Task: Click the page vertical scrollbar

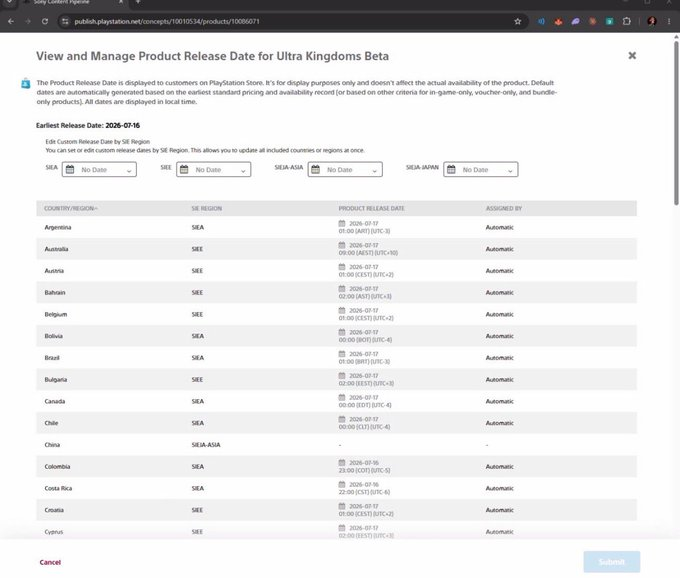Action: (676, 121)
